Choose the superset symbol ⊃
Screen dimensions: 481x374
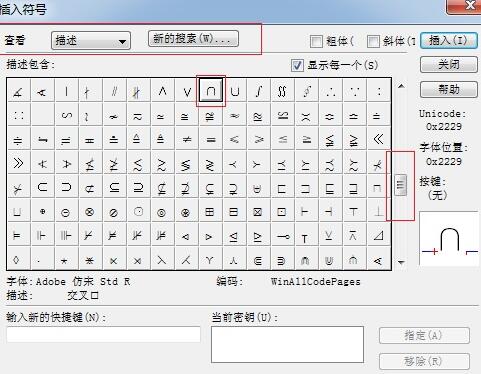(66, 187)
